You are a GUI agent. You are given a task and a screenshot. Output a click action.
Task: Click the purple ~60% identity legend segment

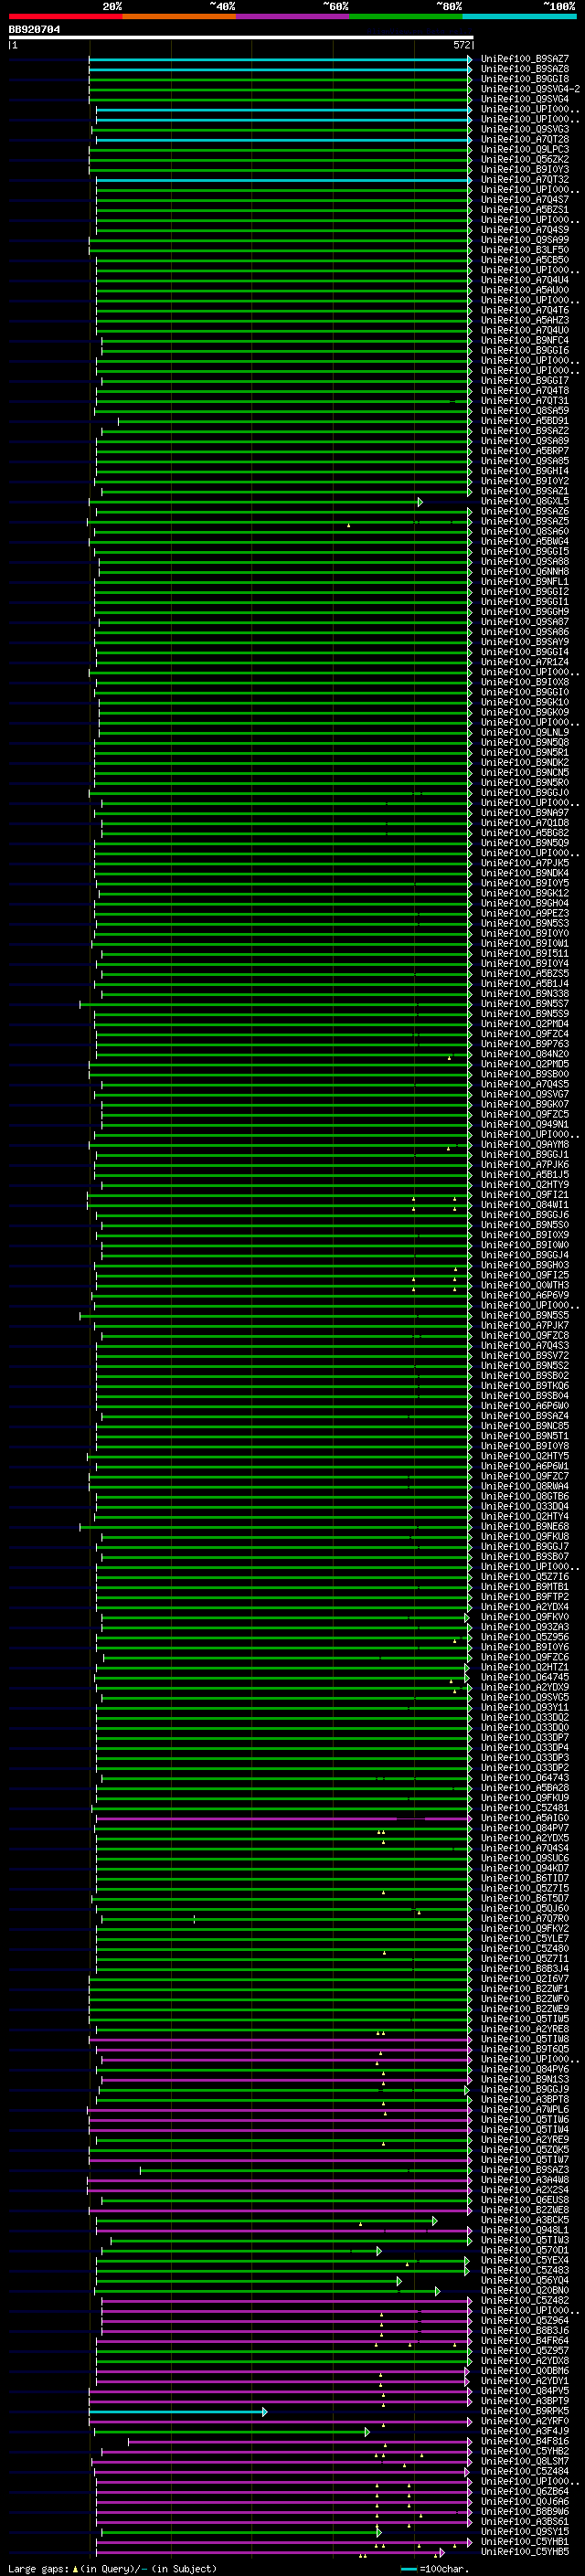point(292,16)
